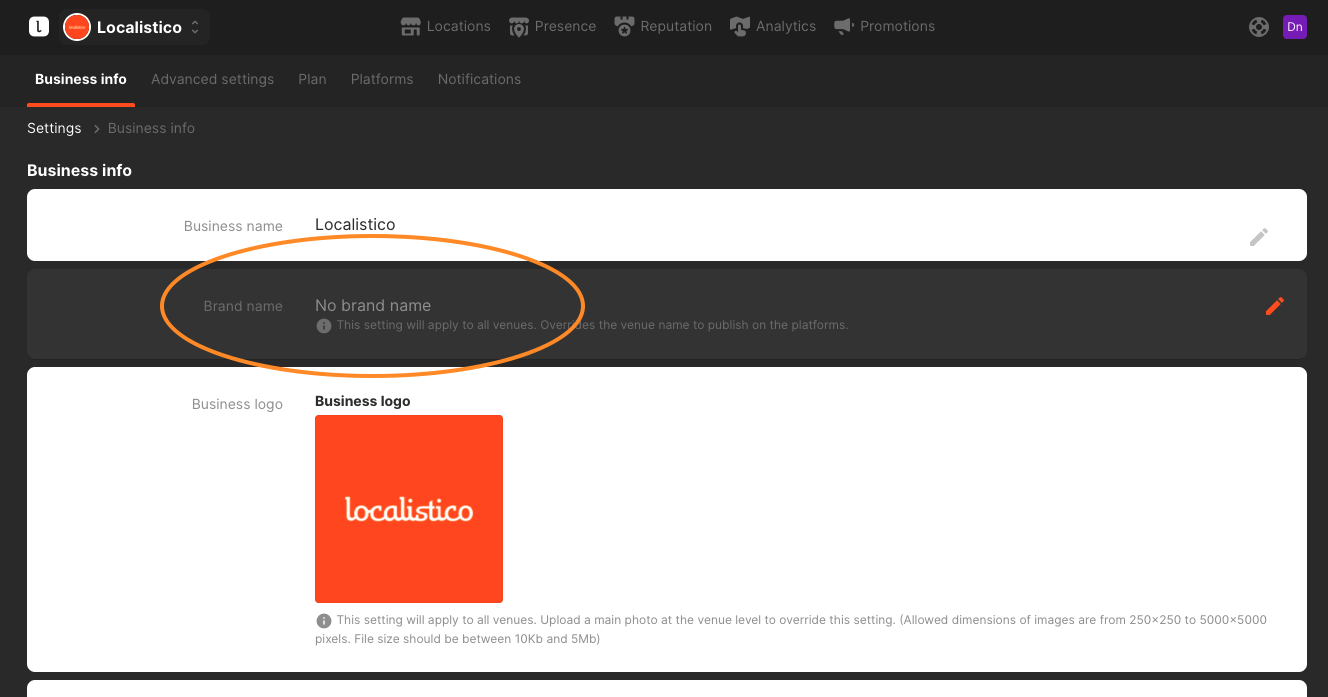This screenshot has height=697, width=1328.
Task: Open the help lifebuoy icon
Action: click(1259, 27)
